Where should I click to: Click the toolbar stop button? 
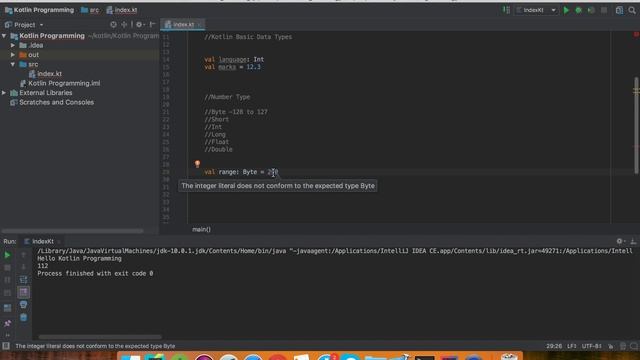tap(604, 10)
